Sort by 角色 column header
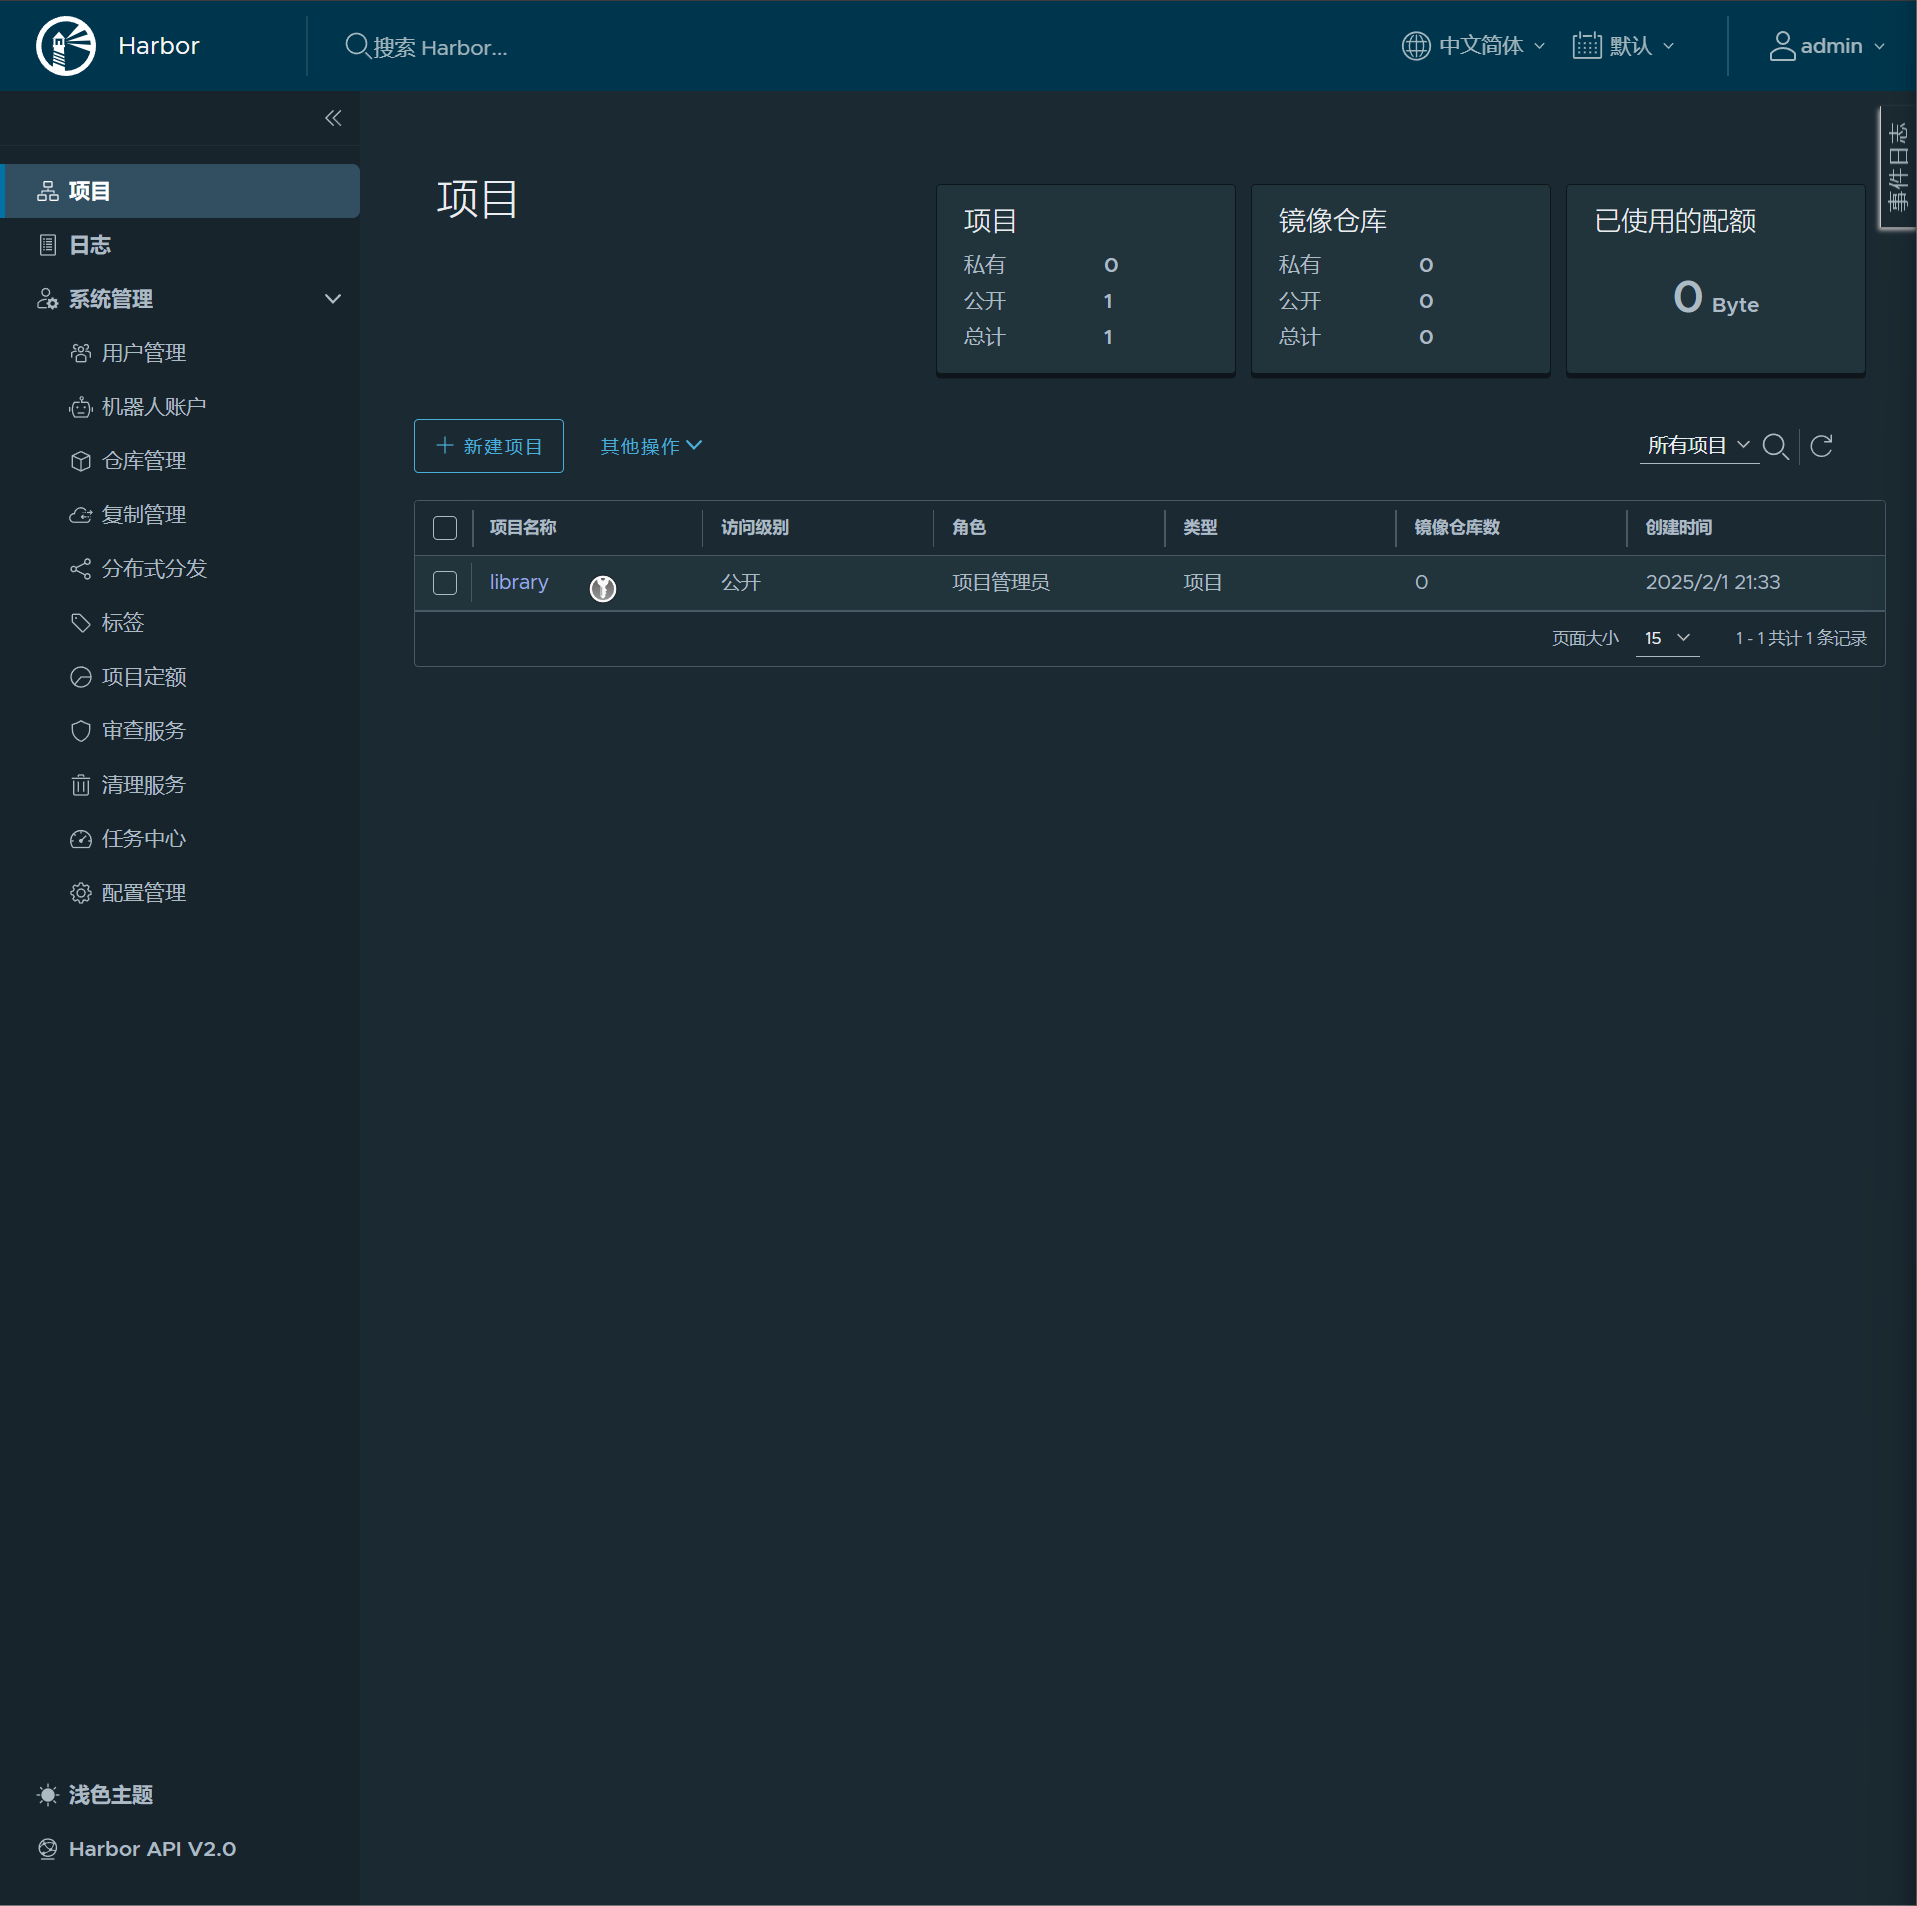The image size is (1917, 1906). [x=969, y=528]
